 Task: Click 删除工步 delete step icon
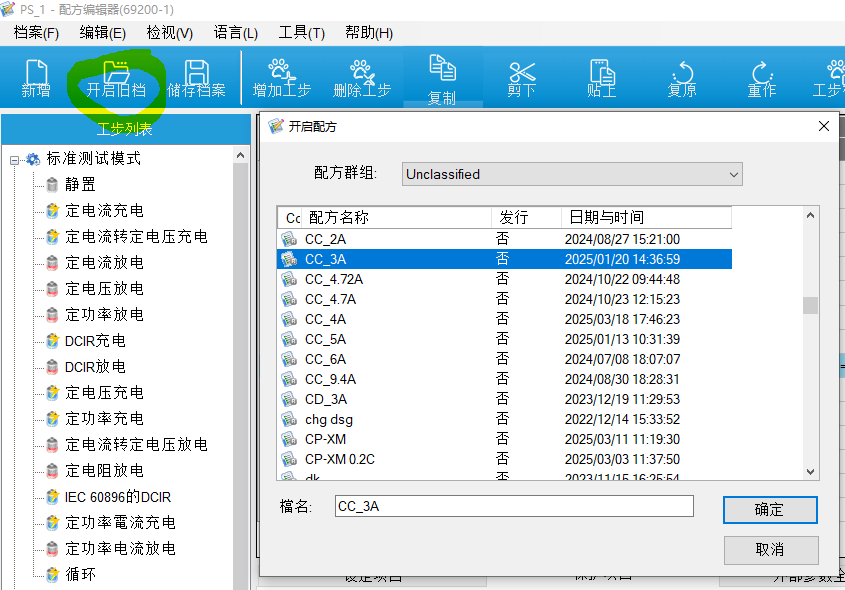(x=362, y=79)
